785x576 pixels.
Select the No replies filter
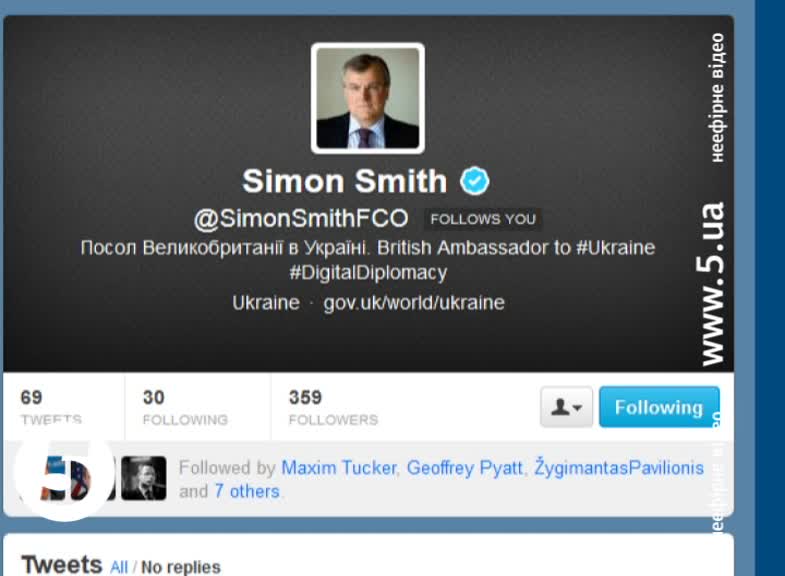(x=181, y=567)
